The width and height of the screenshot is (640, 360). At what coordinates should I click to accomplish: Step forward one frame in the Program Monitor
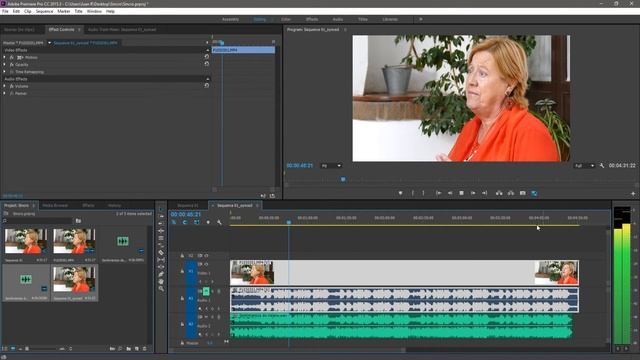pyautogui.click(x=473, y=193)
